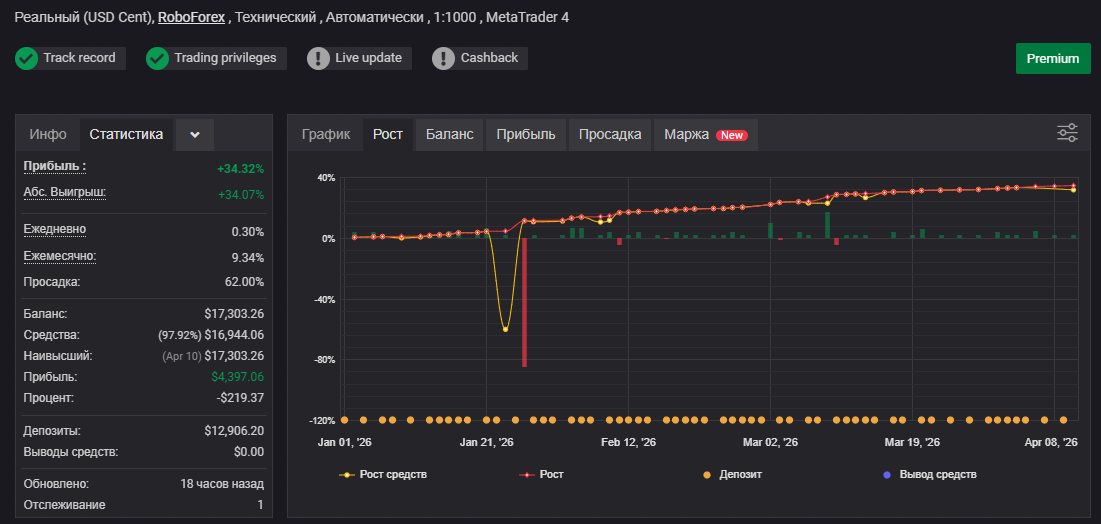The height and width of the screenshot is (524, 1101).
Task: Click the -$219.37 interest value
Action: coord(240,398)
